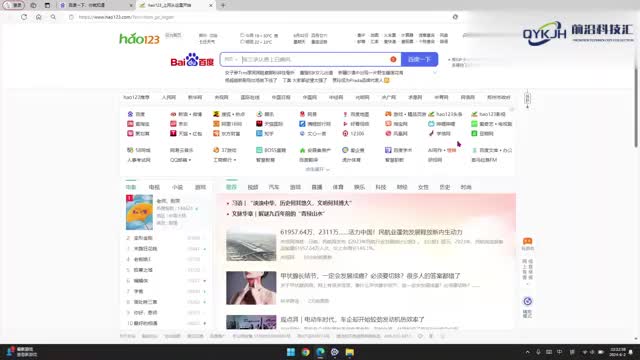The image size is (640, 360).
Task: Open the 搜狐·热点 site icon link
Action: pyautogui.click(x=229, y=114)
